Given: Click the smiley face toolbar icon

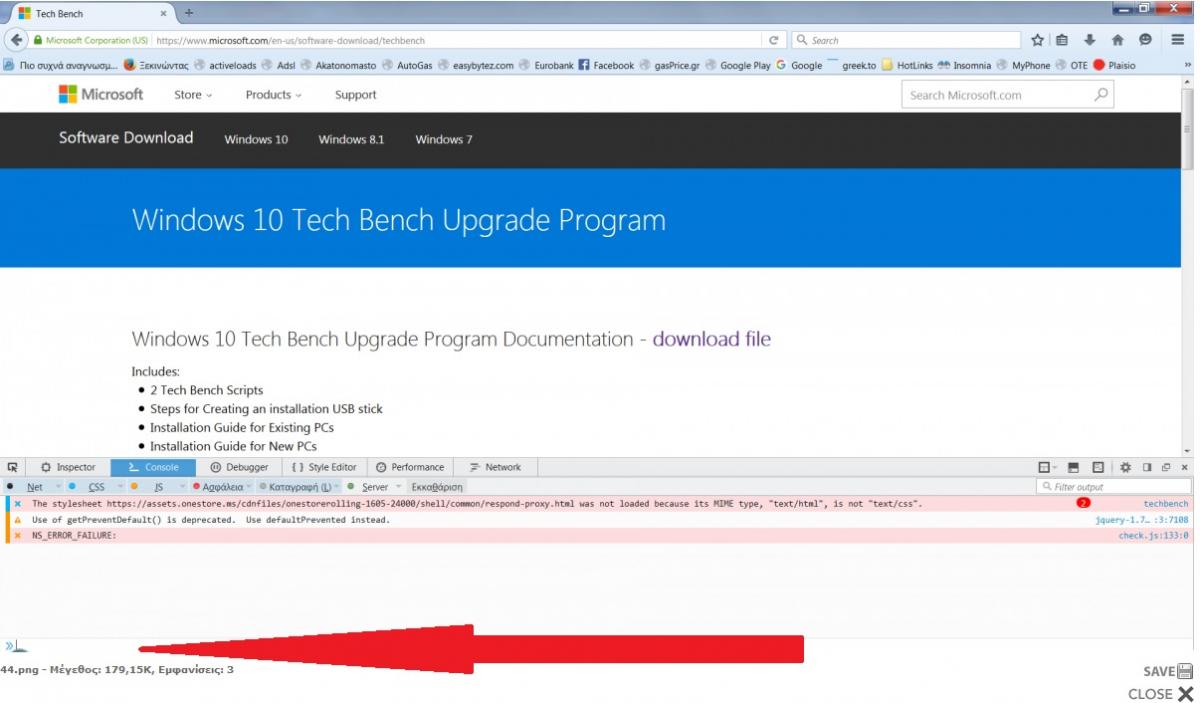Looking at the screenshot, I should click(1145, 40).
